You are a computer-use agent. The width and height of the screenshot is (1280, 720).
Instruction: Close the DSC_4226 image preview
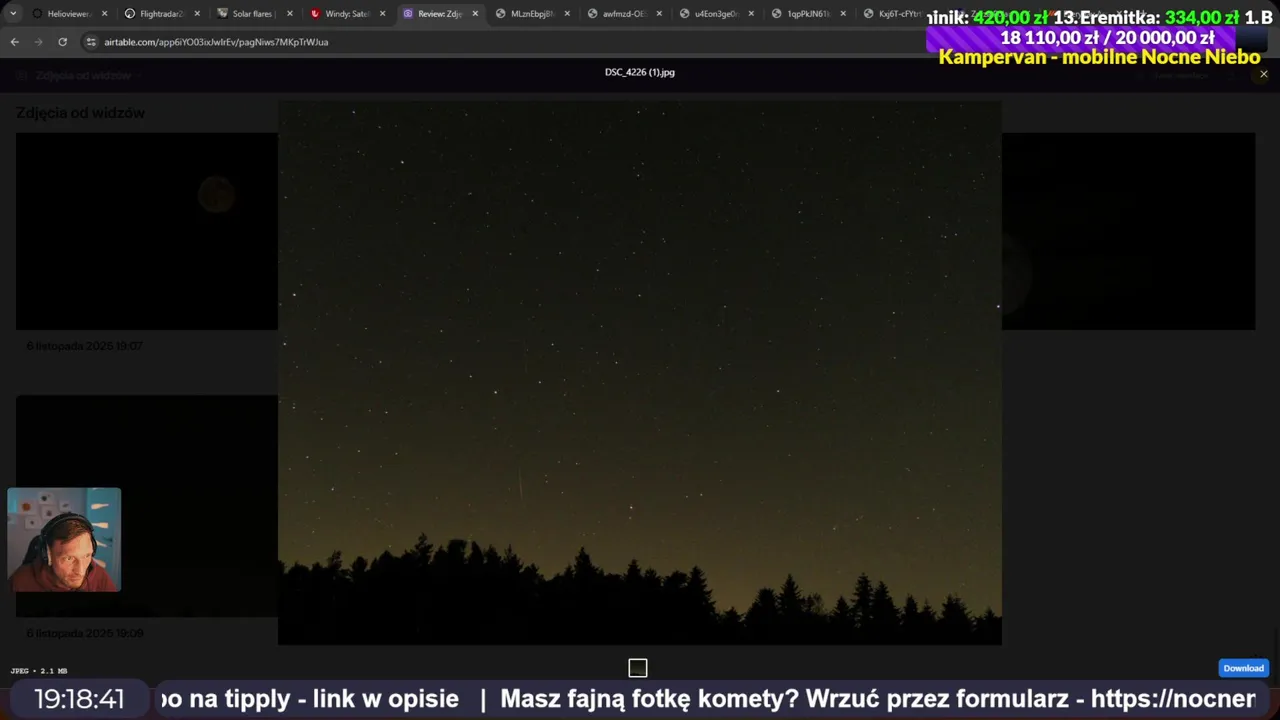click(1263, 74)
